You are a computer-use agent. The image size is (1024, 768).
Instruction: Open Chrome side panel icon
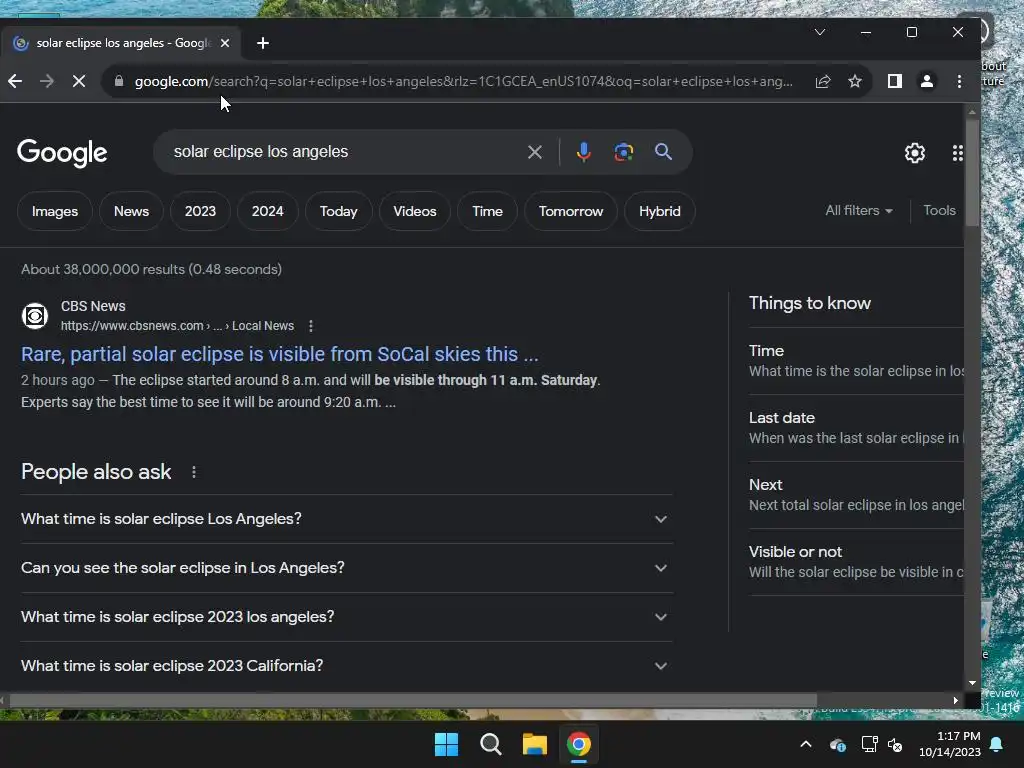click(895, 81)
